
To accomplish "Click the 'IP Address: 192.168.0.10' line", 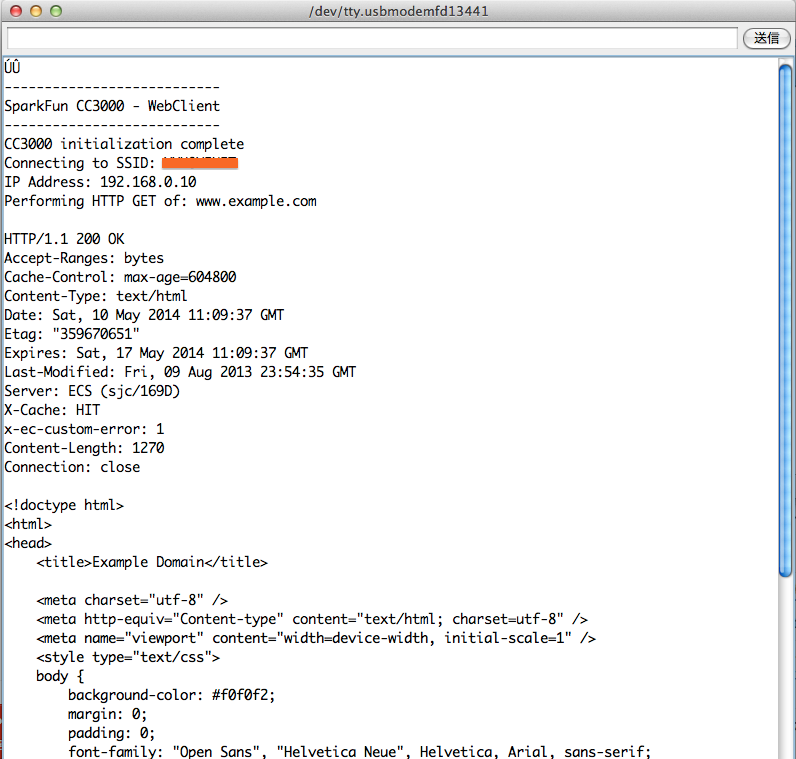I will [x=101, y=182].
